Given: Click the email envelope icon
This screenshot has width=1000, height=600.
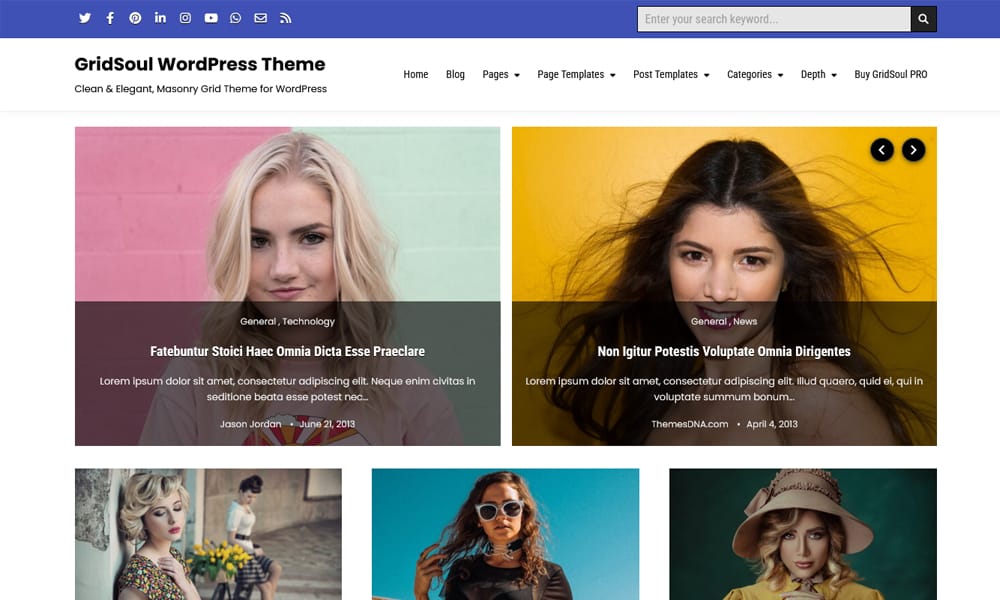Looking at the screenshot, I should (x=261, y=18).
